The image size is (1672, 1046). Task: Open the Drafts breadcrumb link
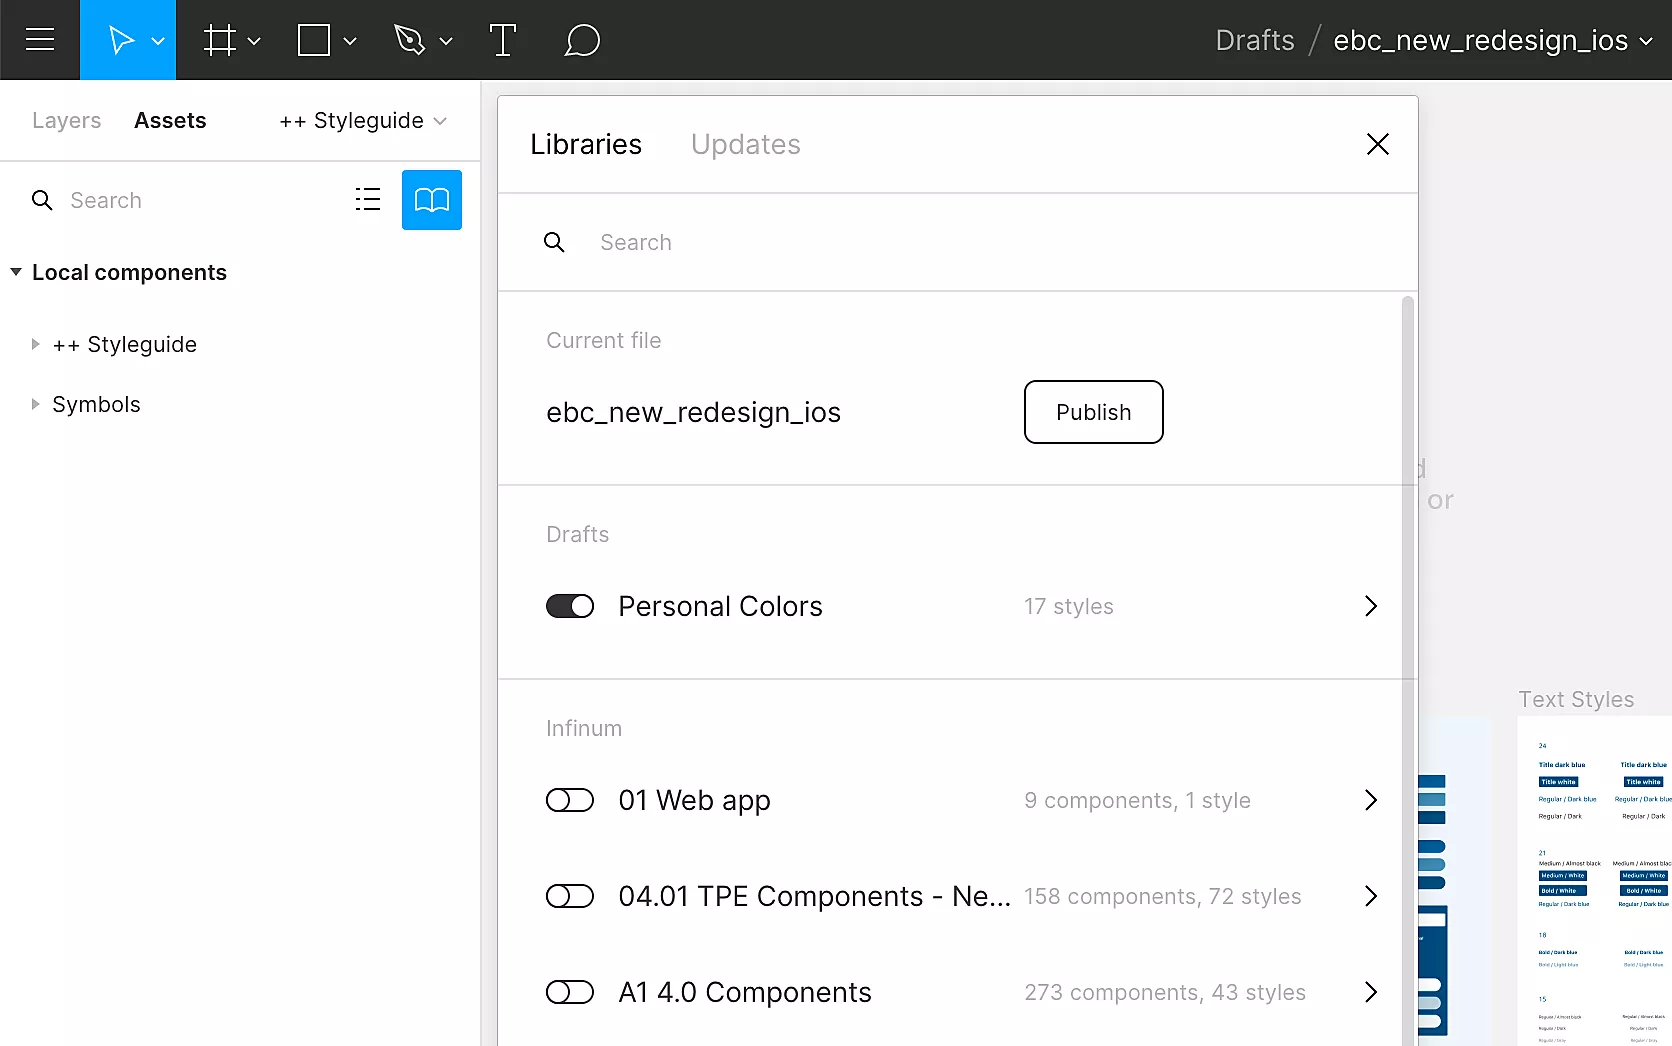point(1254,40)
